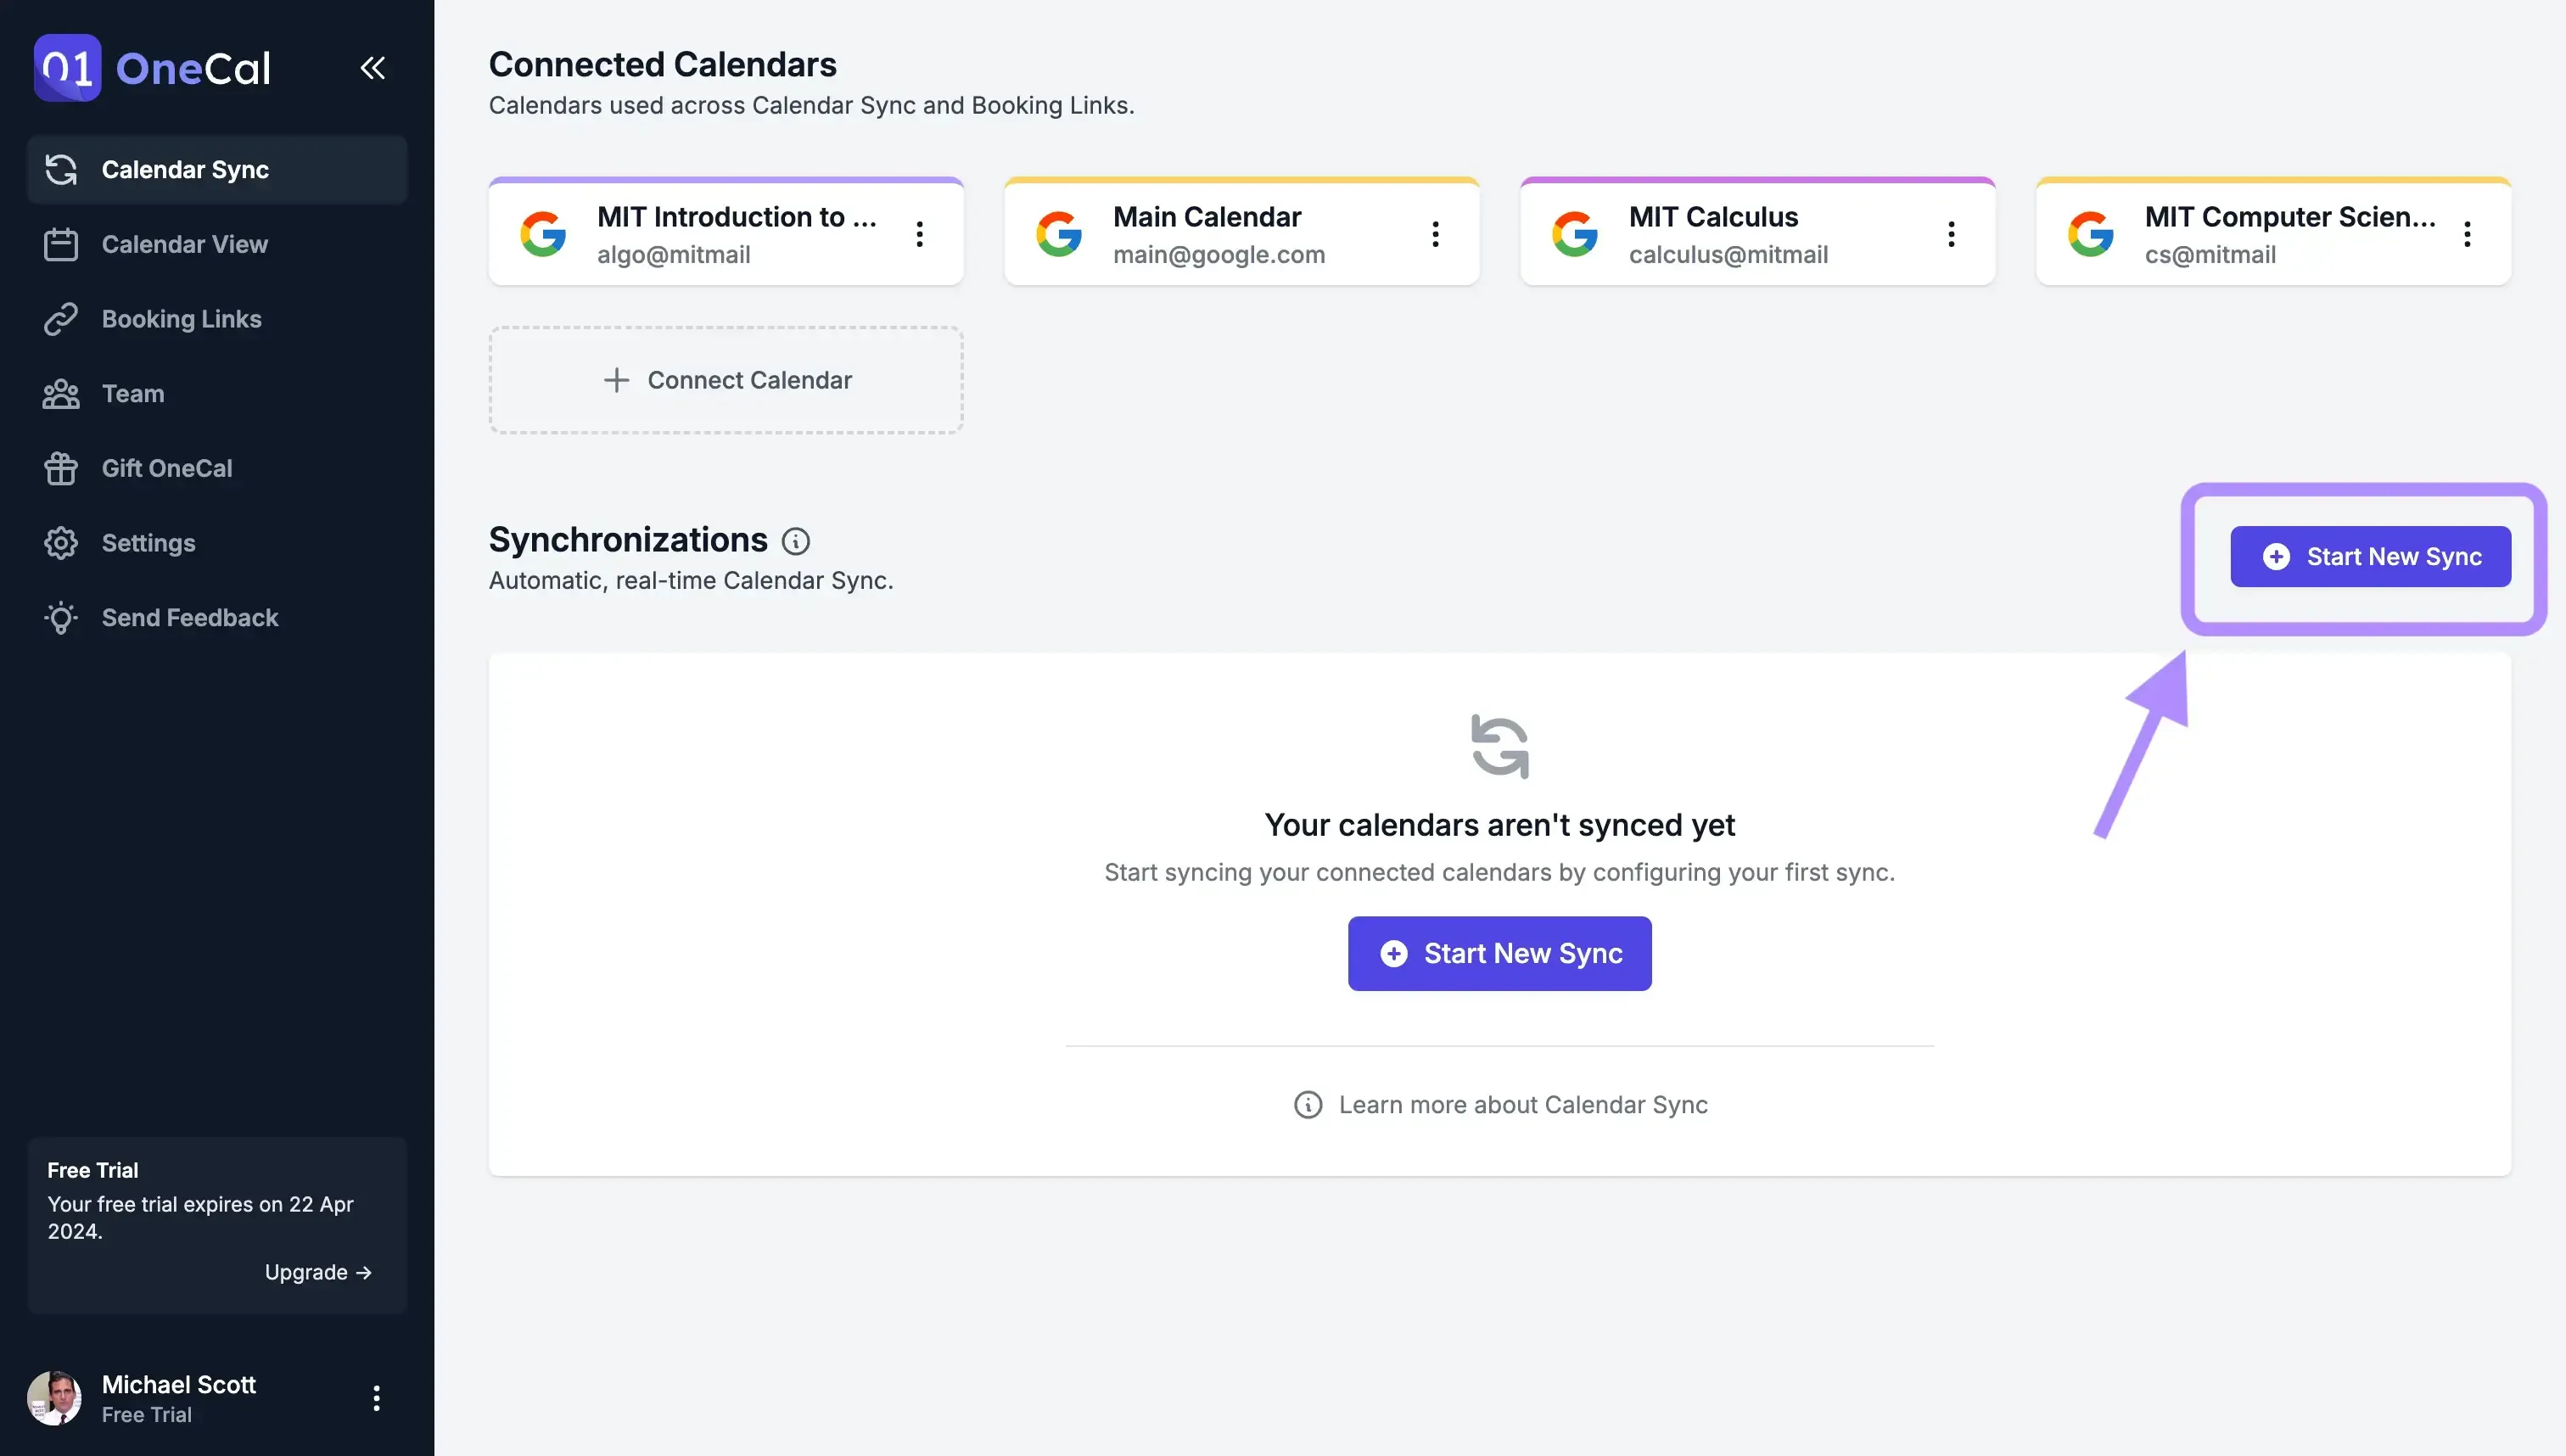
Task: Open the menu next to Michael Scott's profile
Action: pyautogui.click(x=376, y=1397)
